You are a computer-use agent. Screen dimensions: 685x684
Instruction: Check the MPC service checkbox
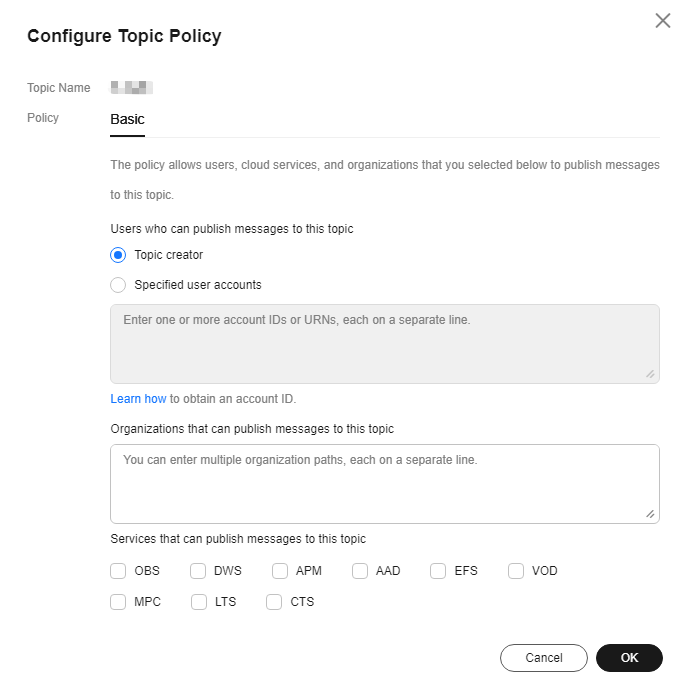tap(118, 602)
